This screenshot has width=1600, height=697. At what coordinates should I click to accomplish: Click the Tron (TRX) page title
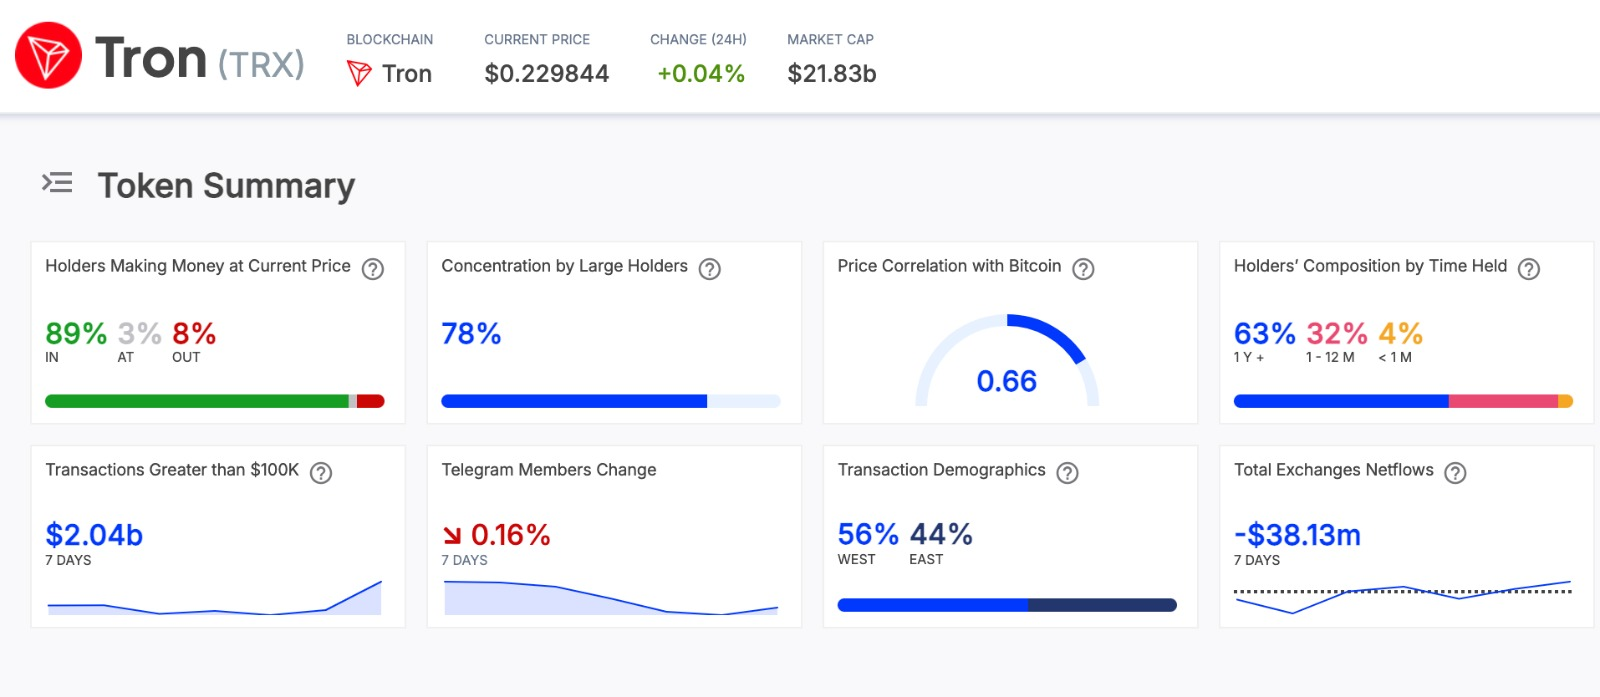point(200,58)
